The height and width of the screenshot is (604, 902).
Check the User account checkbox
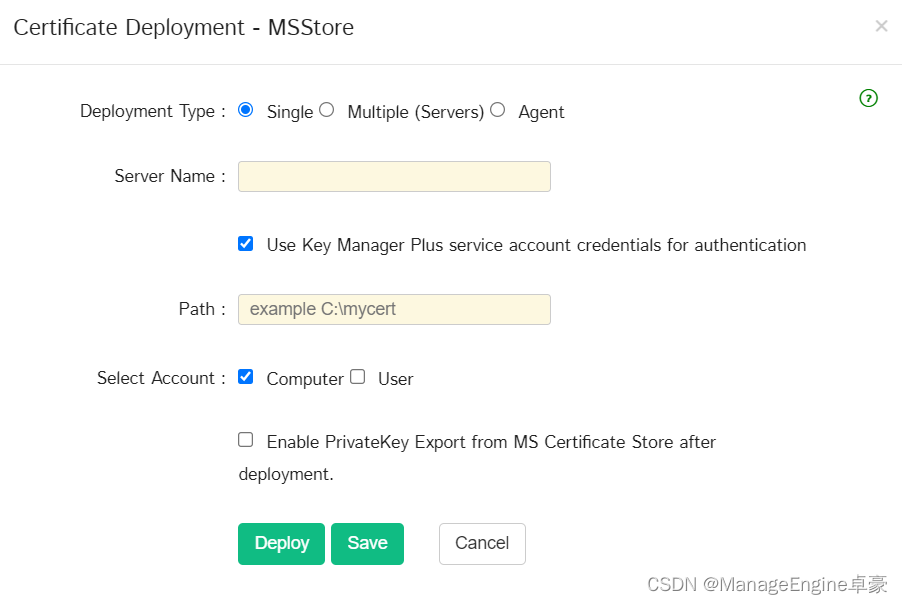[358, 377]
